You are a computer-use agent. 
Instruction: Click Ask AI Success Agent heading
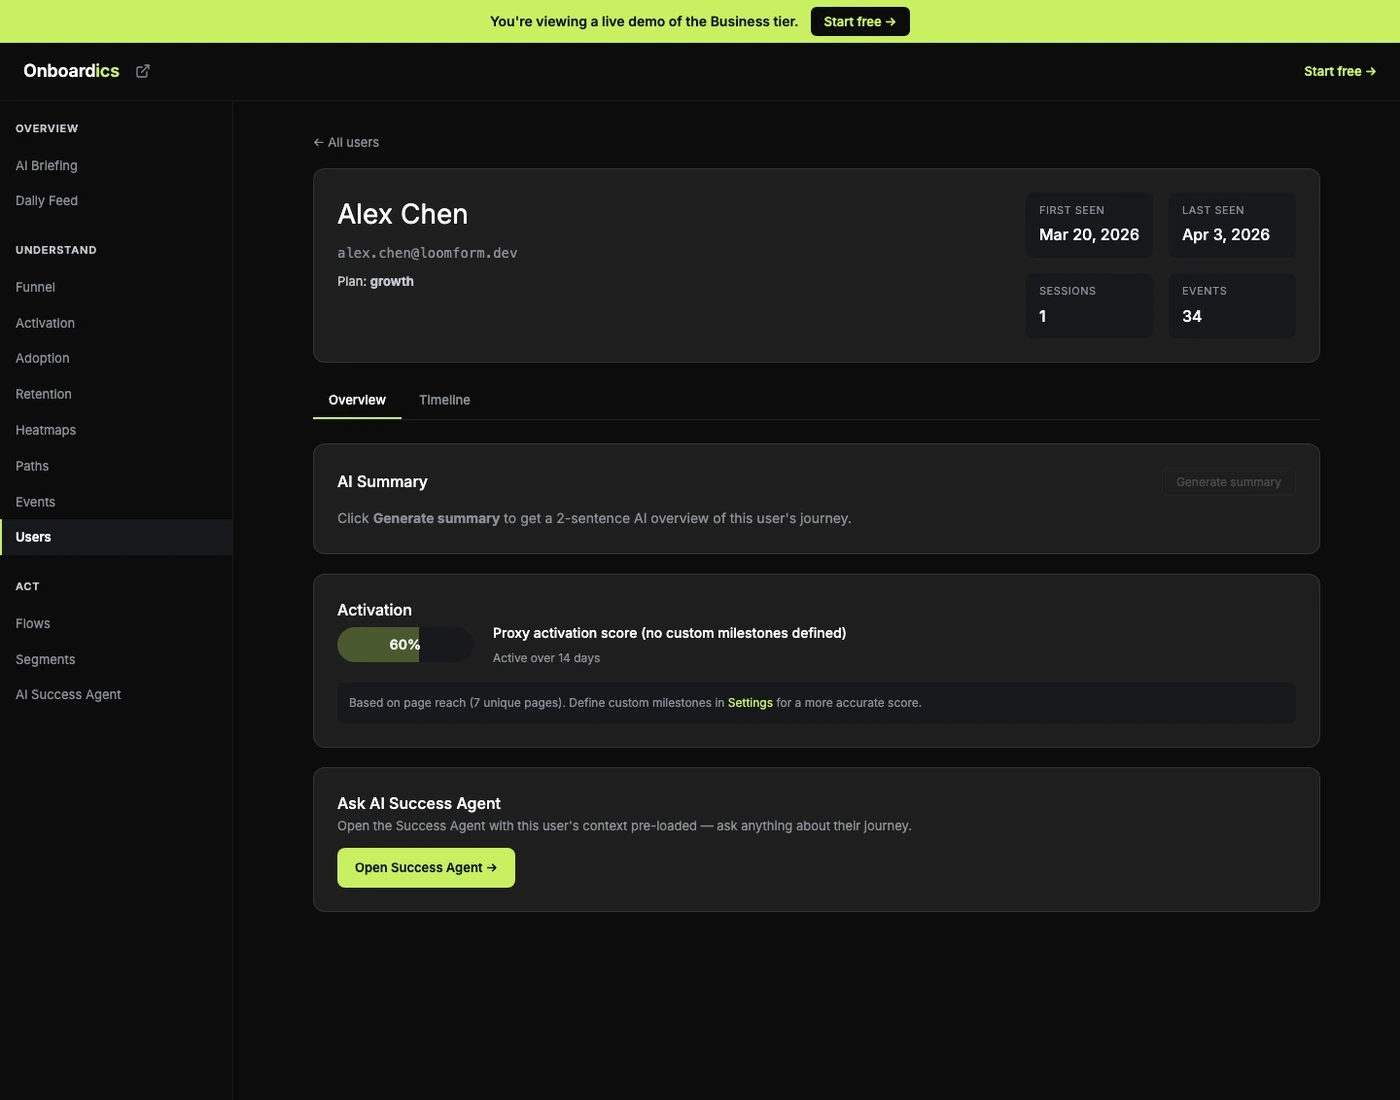click(419, 804)
